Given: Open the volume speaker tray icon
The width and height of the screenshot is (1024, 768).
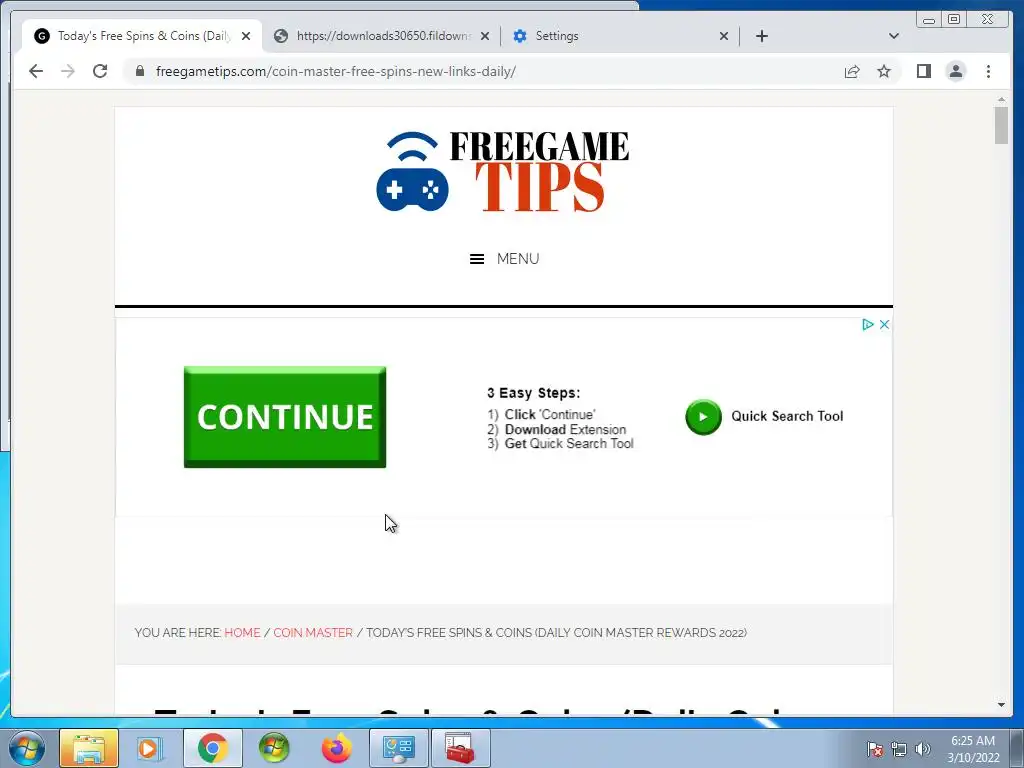Looking at the screenshot, I should point(922,749).
